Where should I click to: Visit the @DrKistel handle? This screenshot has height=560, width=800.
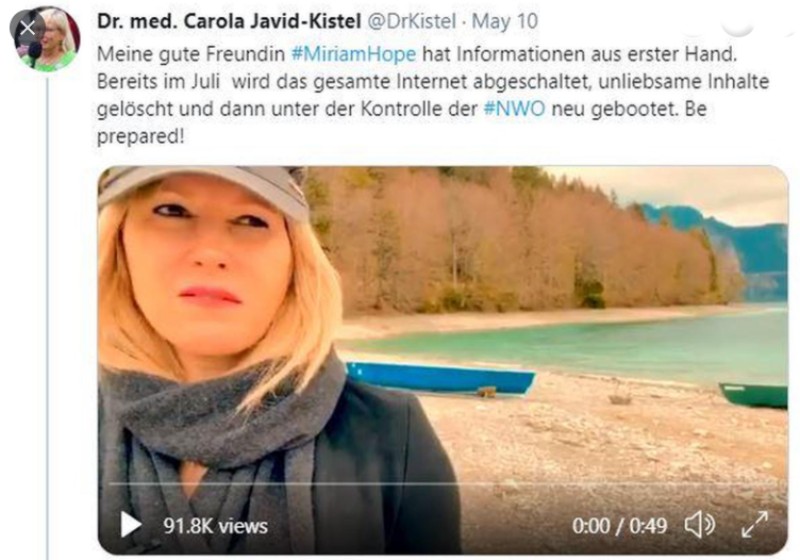411,21
